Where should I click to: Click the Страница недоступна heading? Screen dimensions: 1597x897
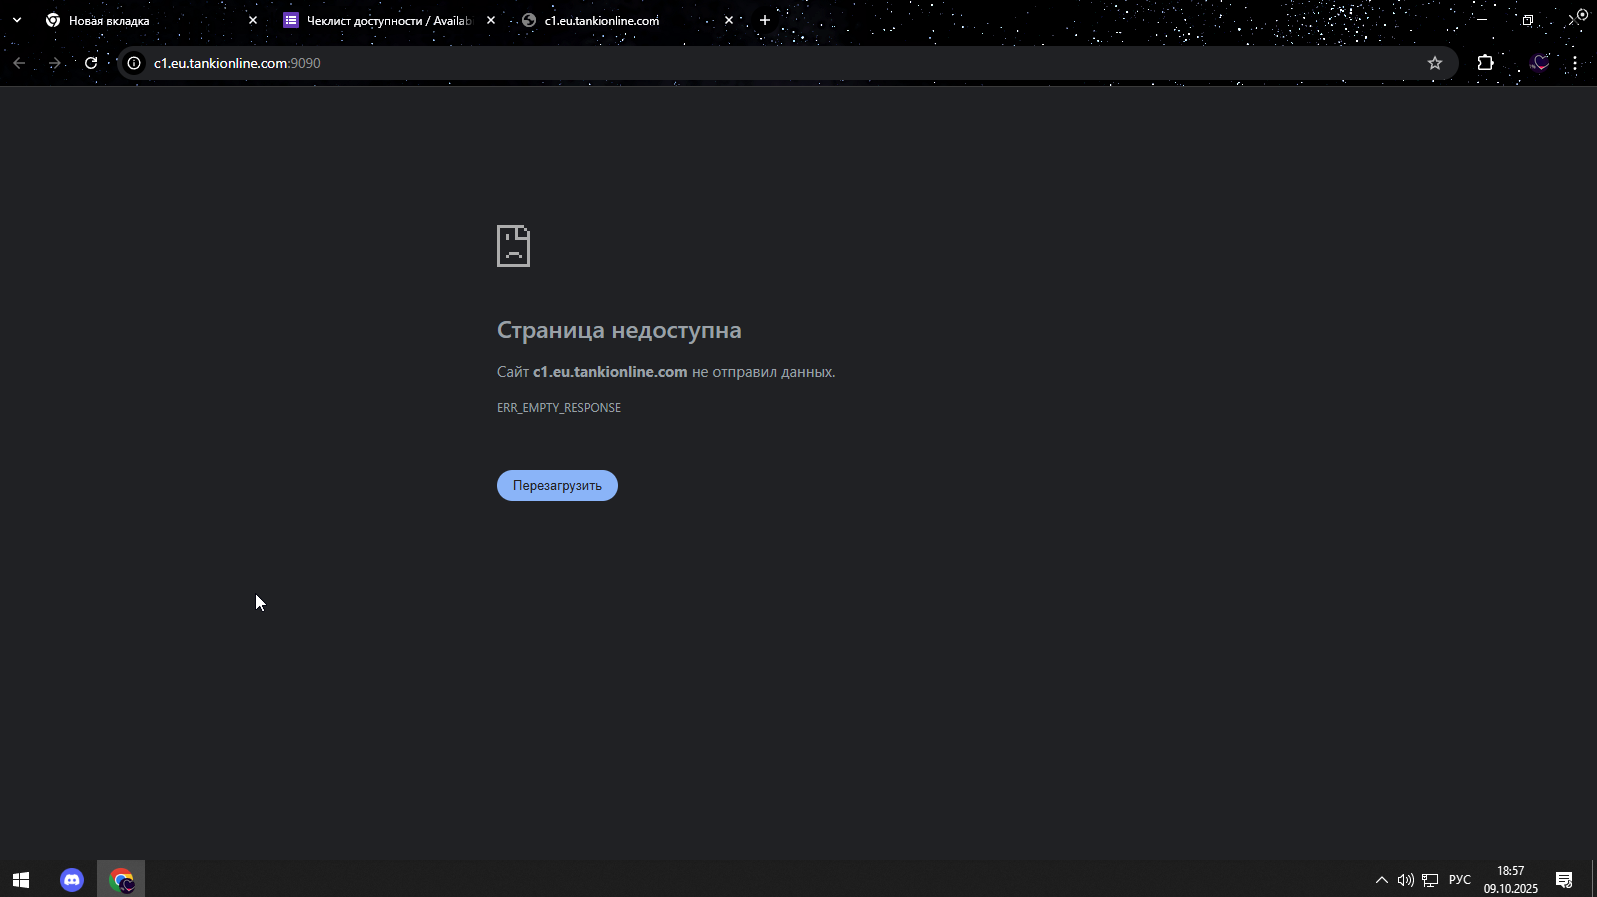click(x=619, y=330)
